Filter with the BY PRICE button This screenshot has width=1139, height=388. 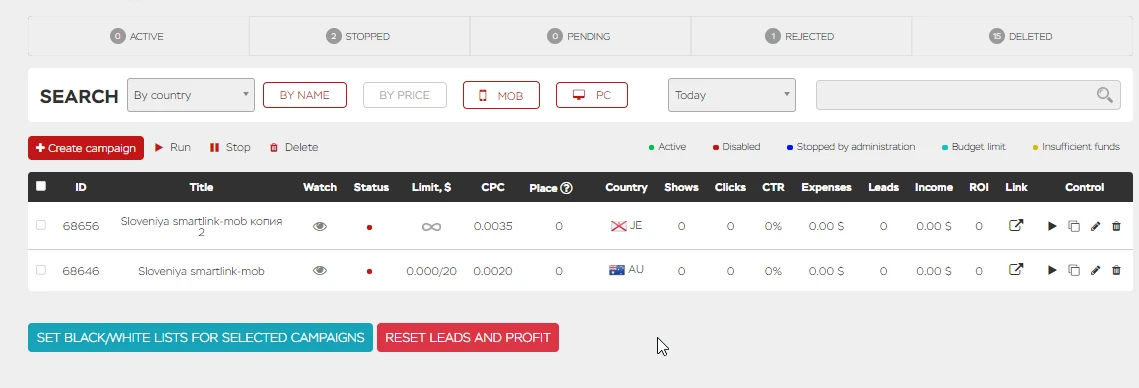pos(405,95)
